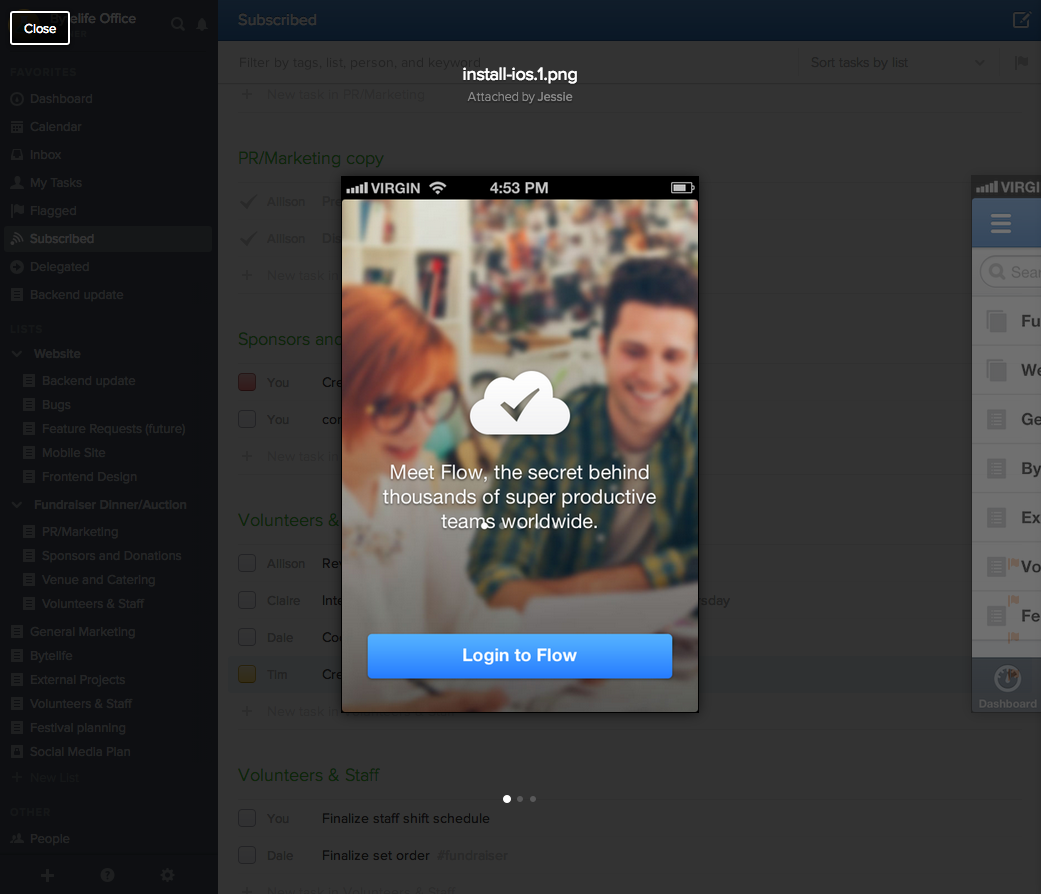This screenshot has width=1041, height=894.
Task: Open PR/Marketing list in sidebar
Action: pyautogui.click(x=80, y=532)
